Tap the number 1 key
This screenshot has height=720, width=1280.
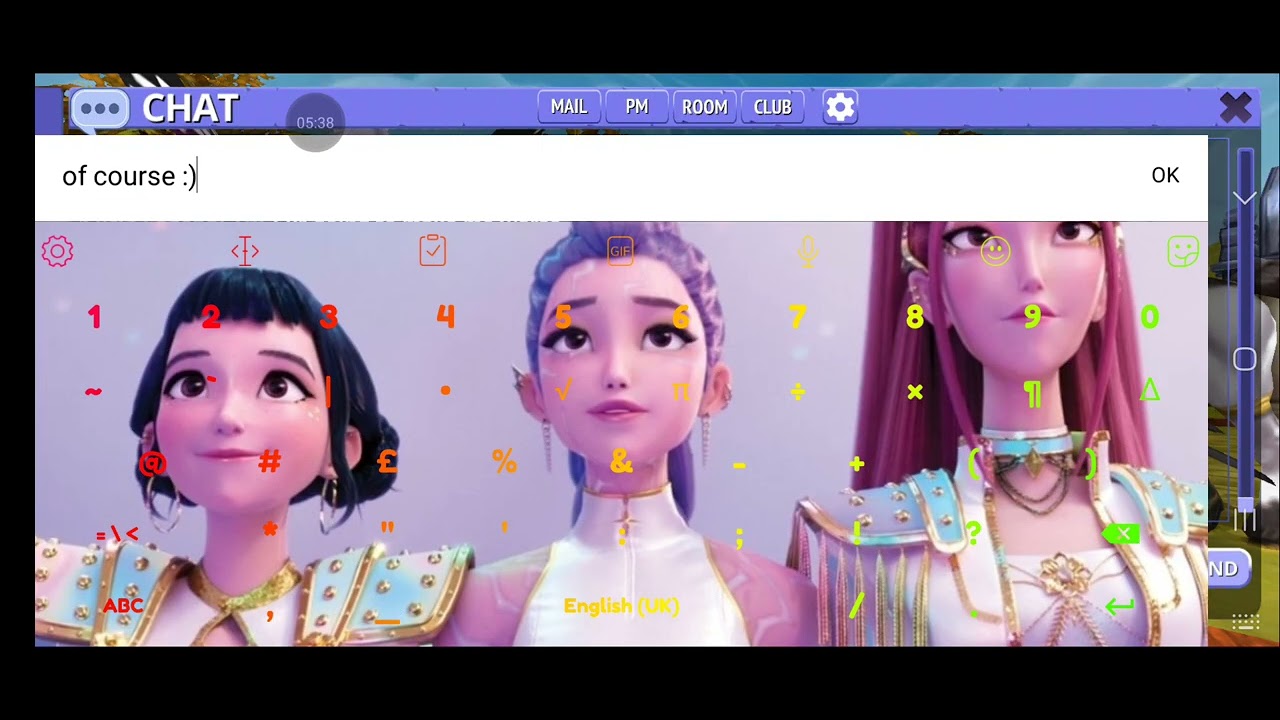click(x=94, y=318)
